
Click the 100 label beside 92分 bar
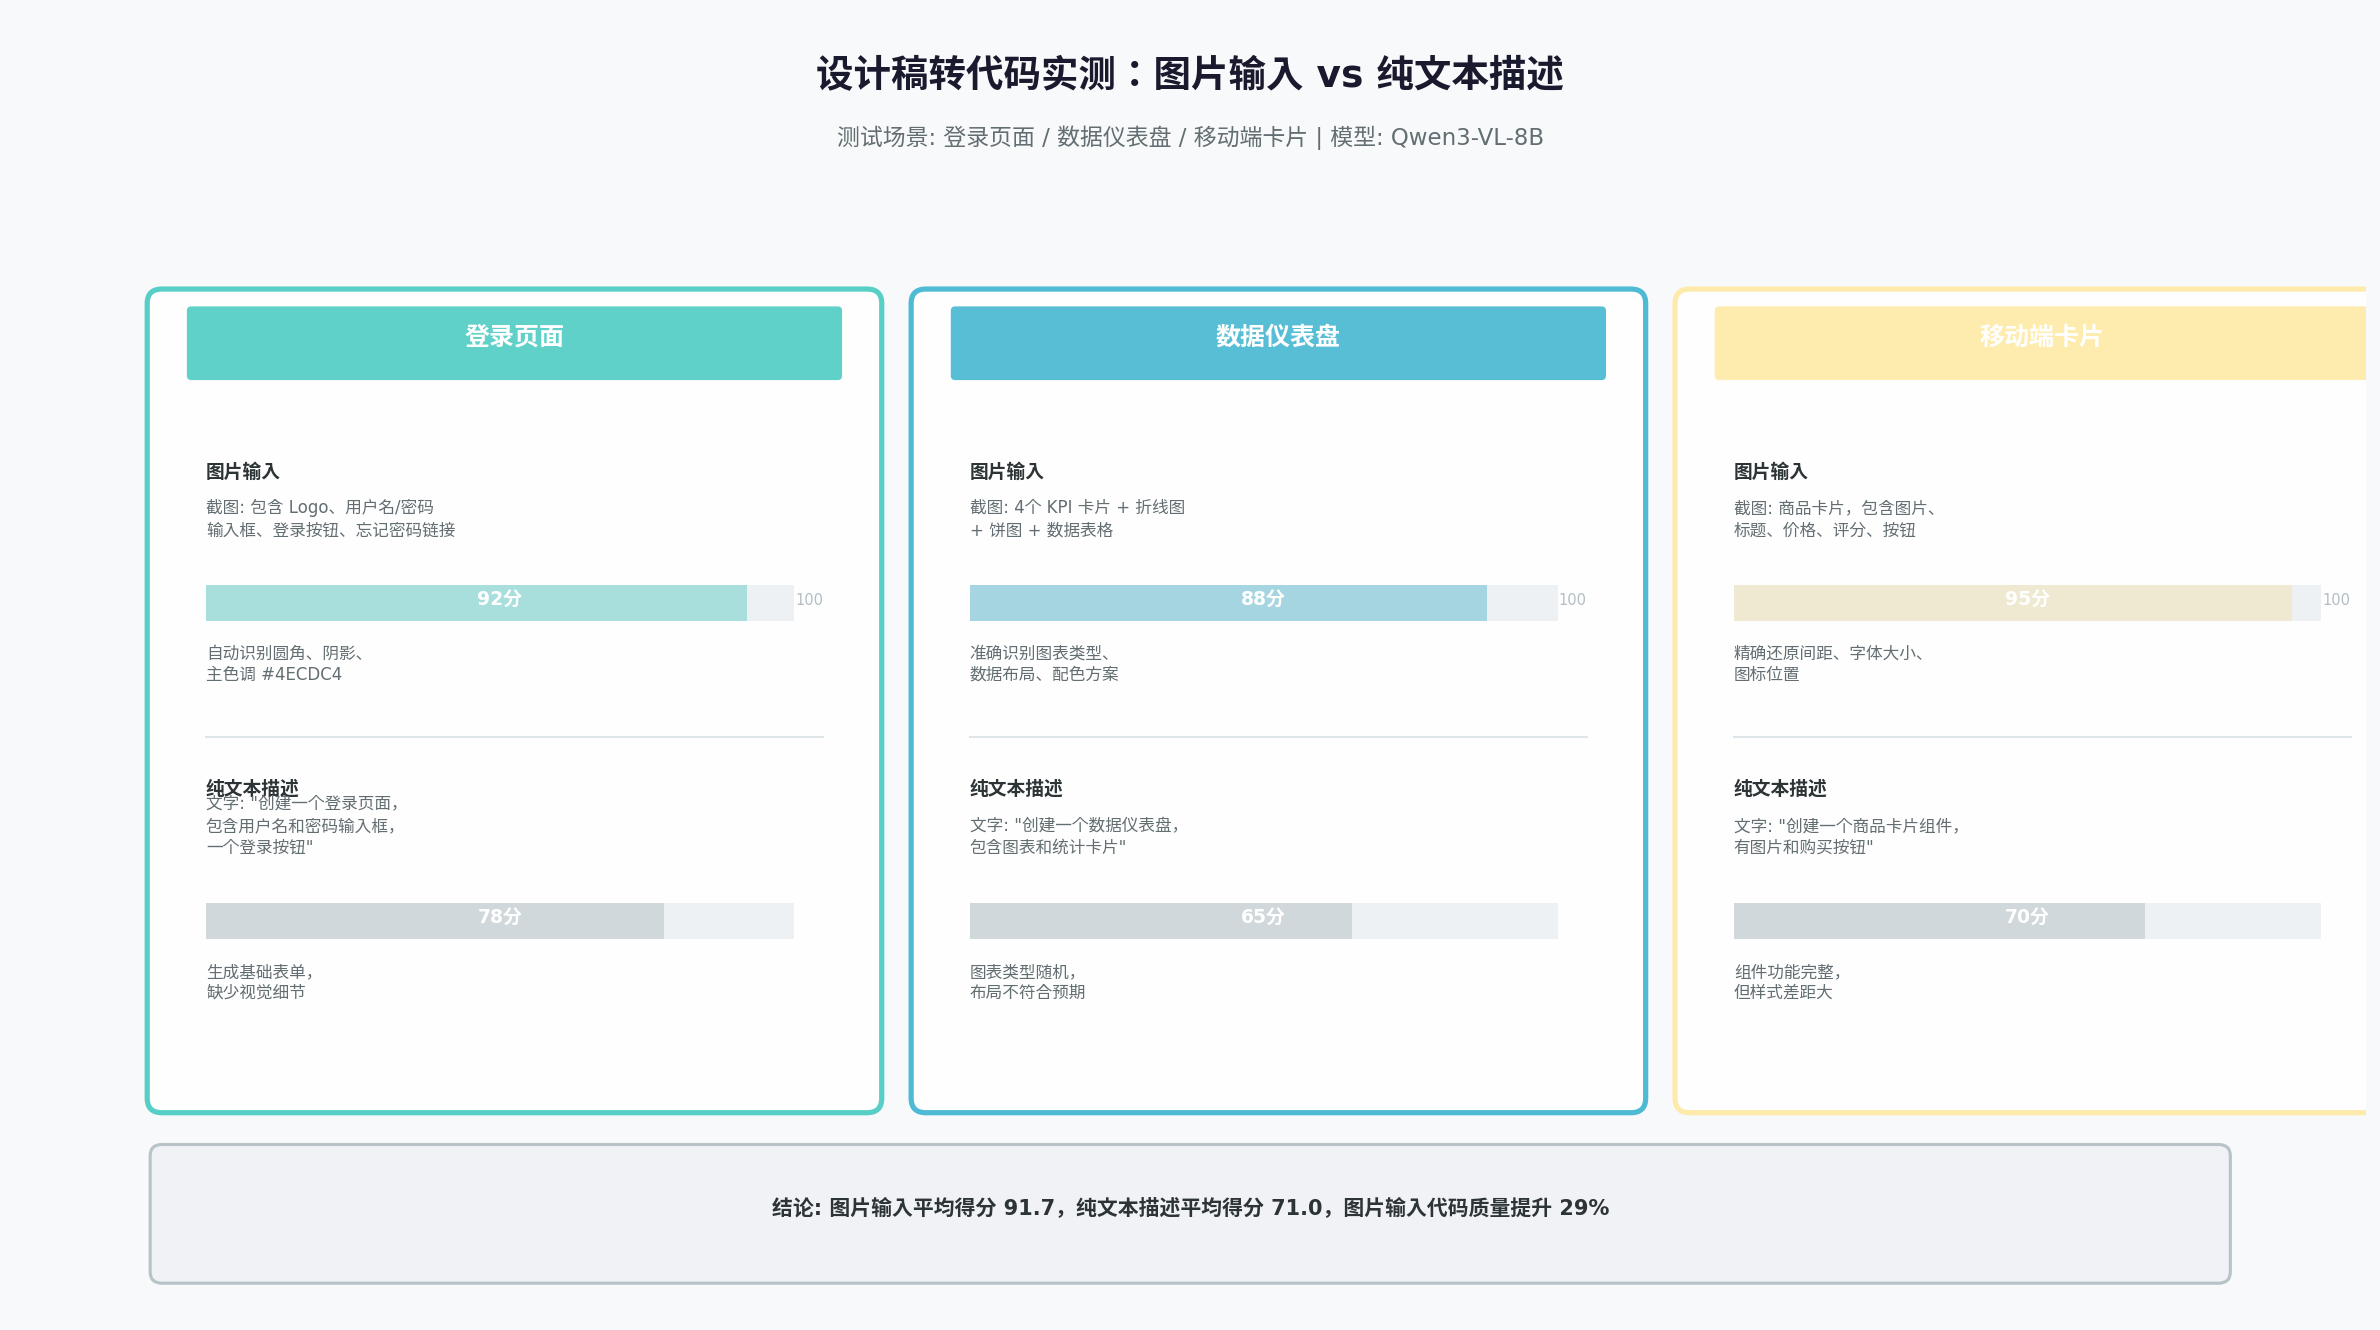pos(809,600)
